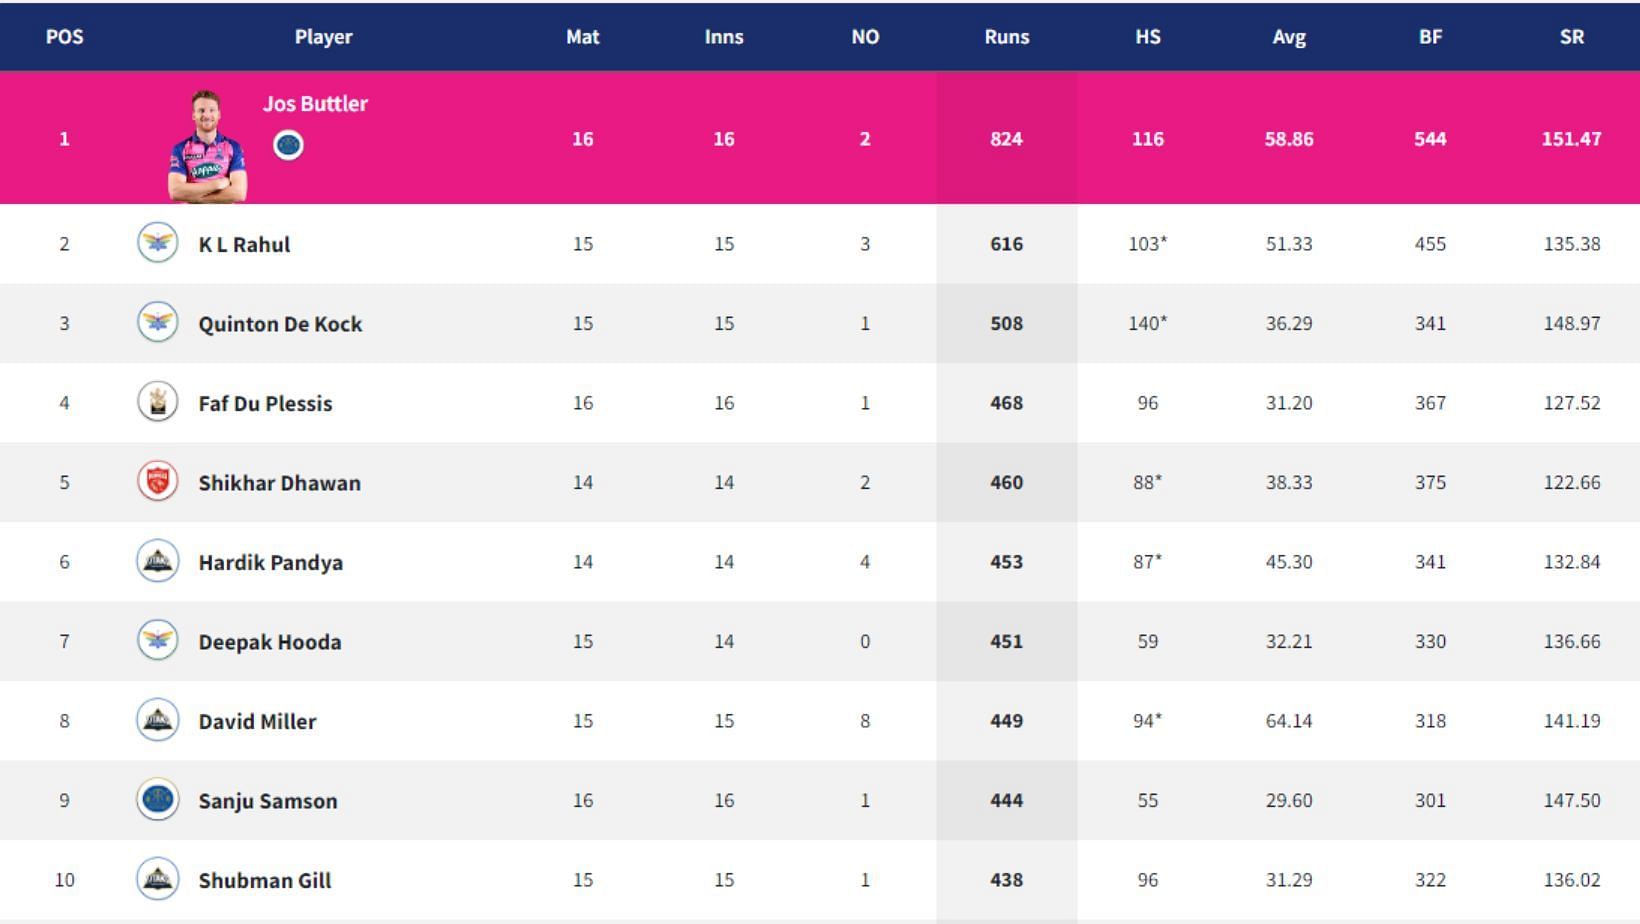Screen dimensions: 1640x924
Task: Click Quinton De Kock's team logo icon
Action: coord(157,322)
